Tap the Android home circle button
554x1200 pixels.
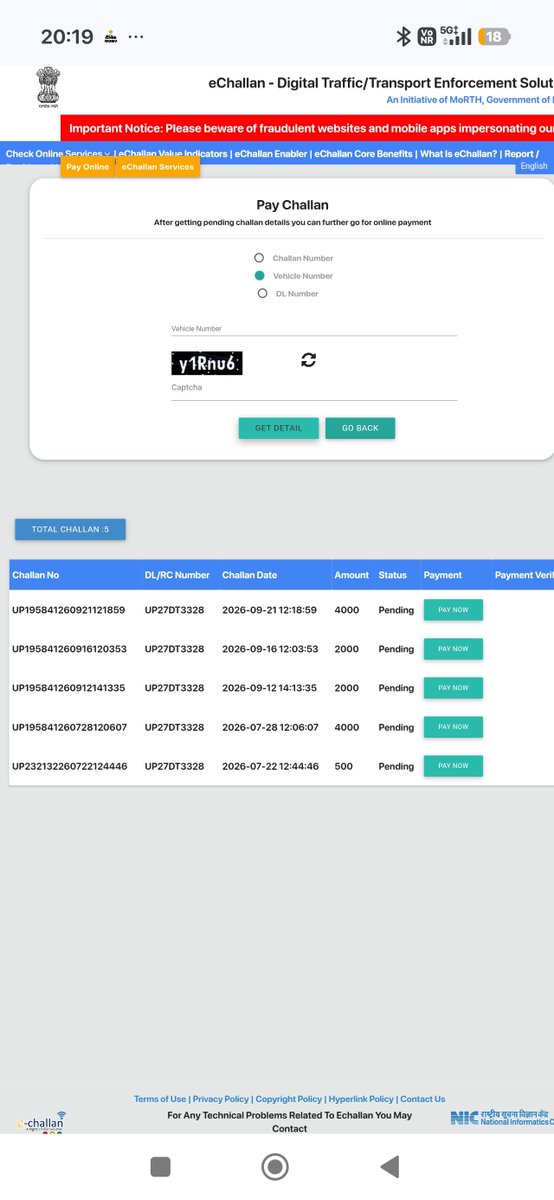point(275,1166)
